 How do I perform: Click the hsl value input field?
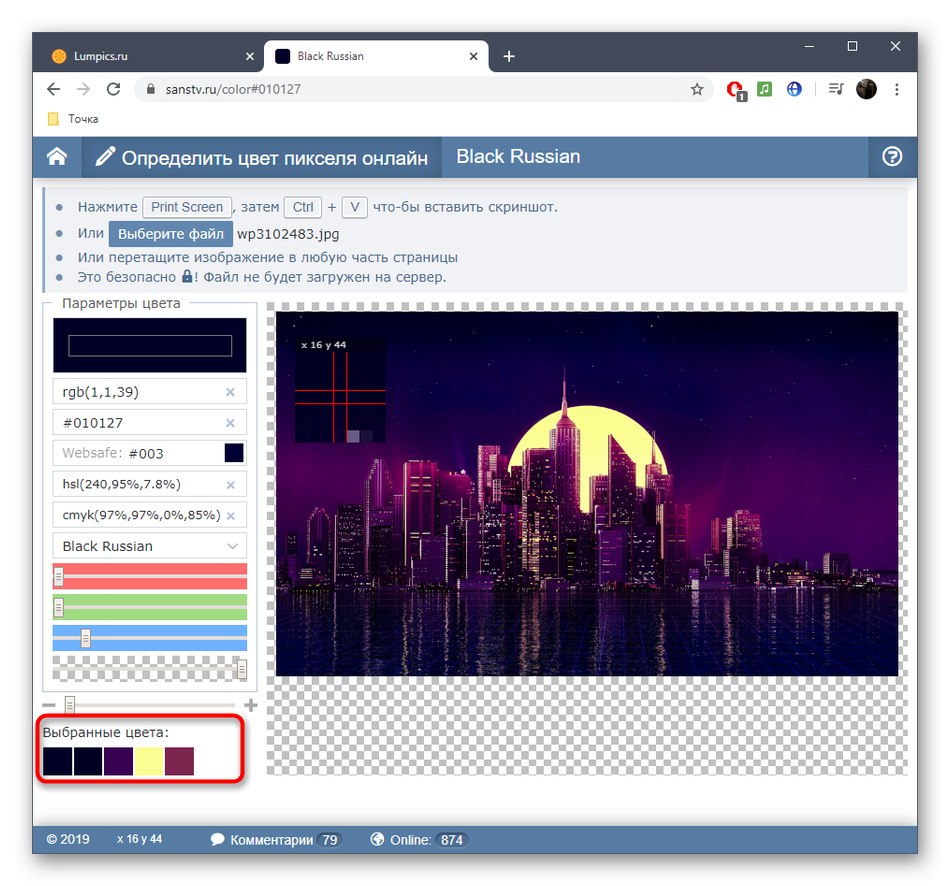coord(150,484)
